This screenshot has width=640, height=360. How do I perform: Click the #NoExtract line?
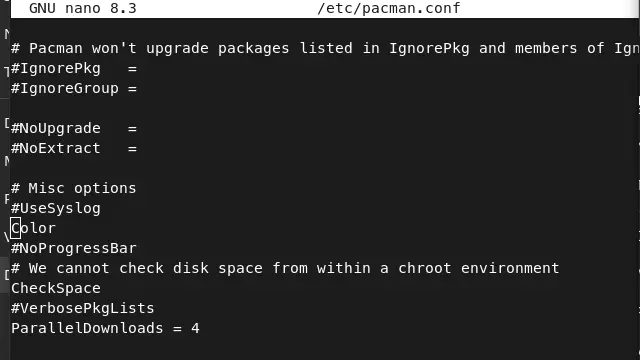coord(73,149)
